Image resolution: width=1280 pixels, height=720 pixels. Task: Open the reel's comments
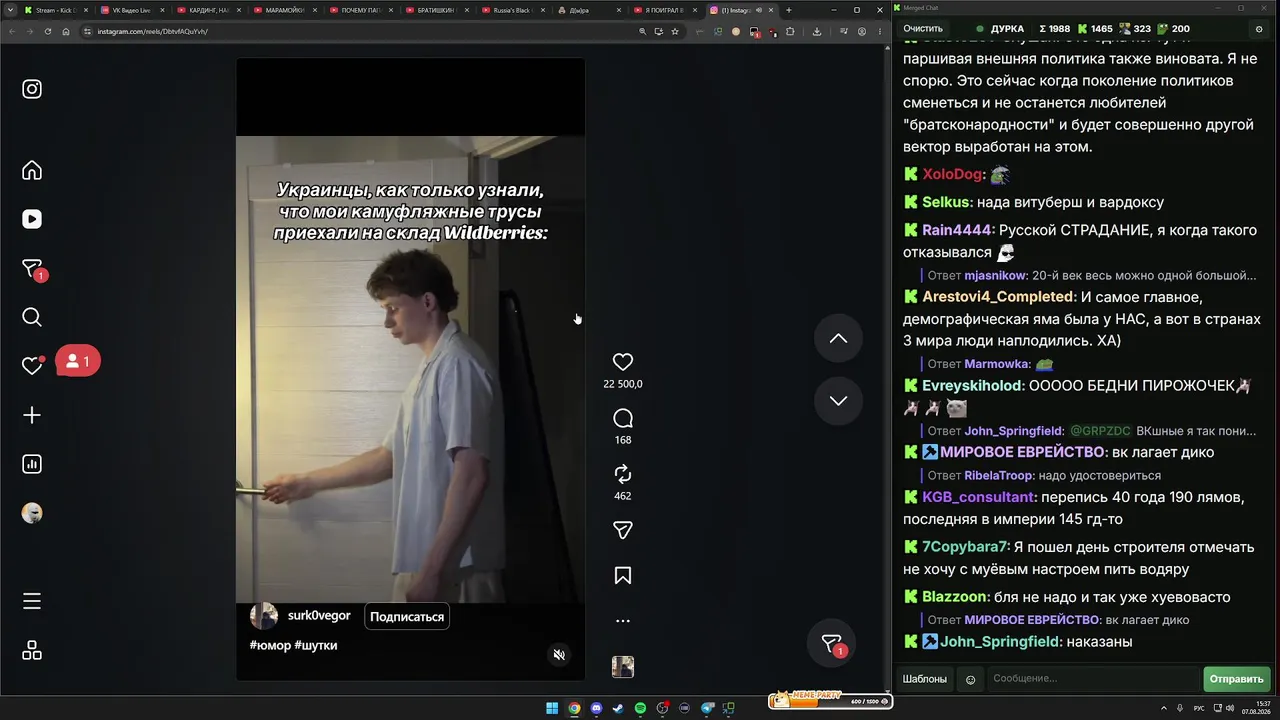tap(623, 418)
